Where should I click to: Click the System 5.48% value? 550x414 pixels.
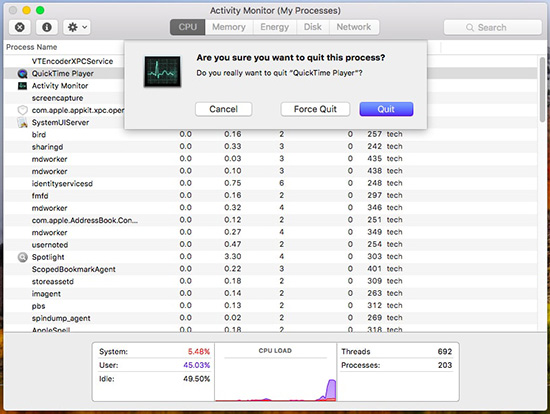pyautogui.click(x=199, y=352)
